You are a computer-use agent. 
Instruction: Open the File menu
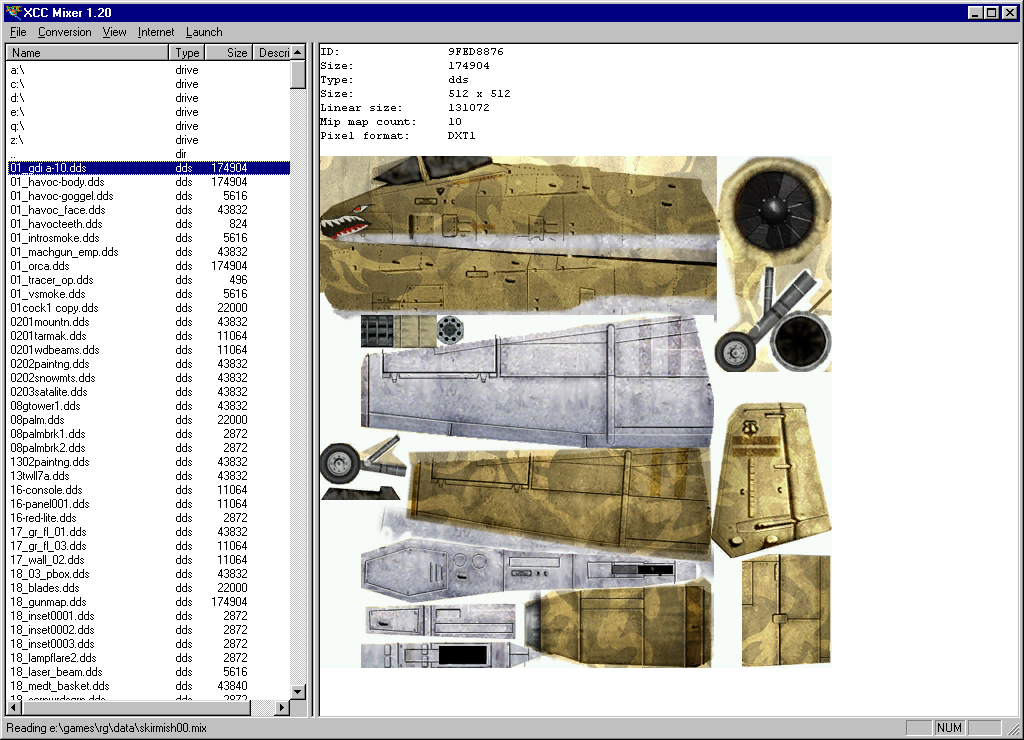18,32
